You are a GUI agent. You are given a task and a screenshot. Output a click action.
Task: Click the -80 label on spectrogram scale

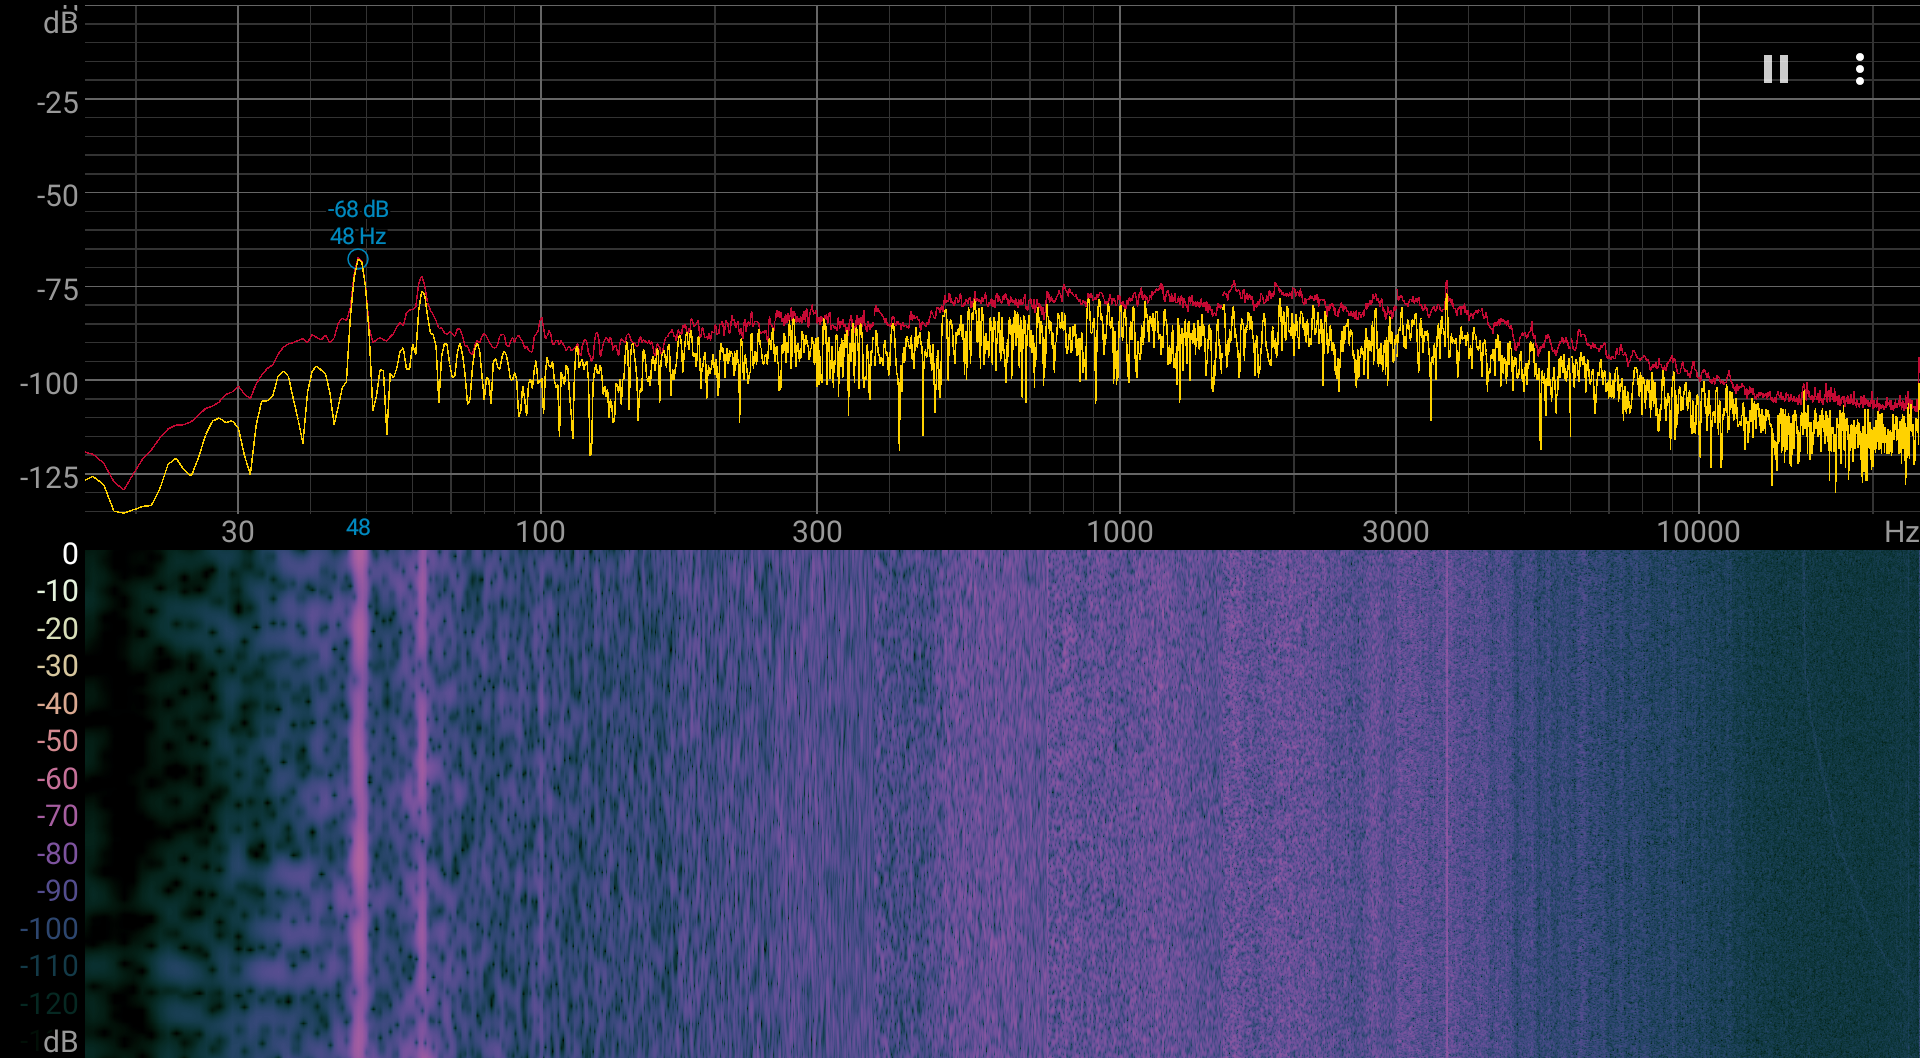click(x=57, y=854)
